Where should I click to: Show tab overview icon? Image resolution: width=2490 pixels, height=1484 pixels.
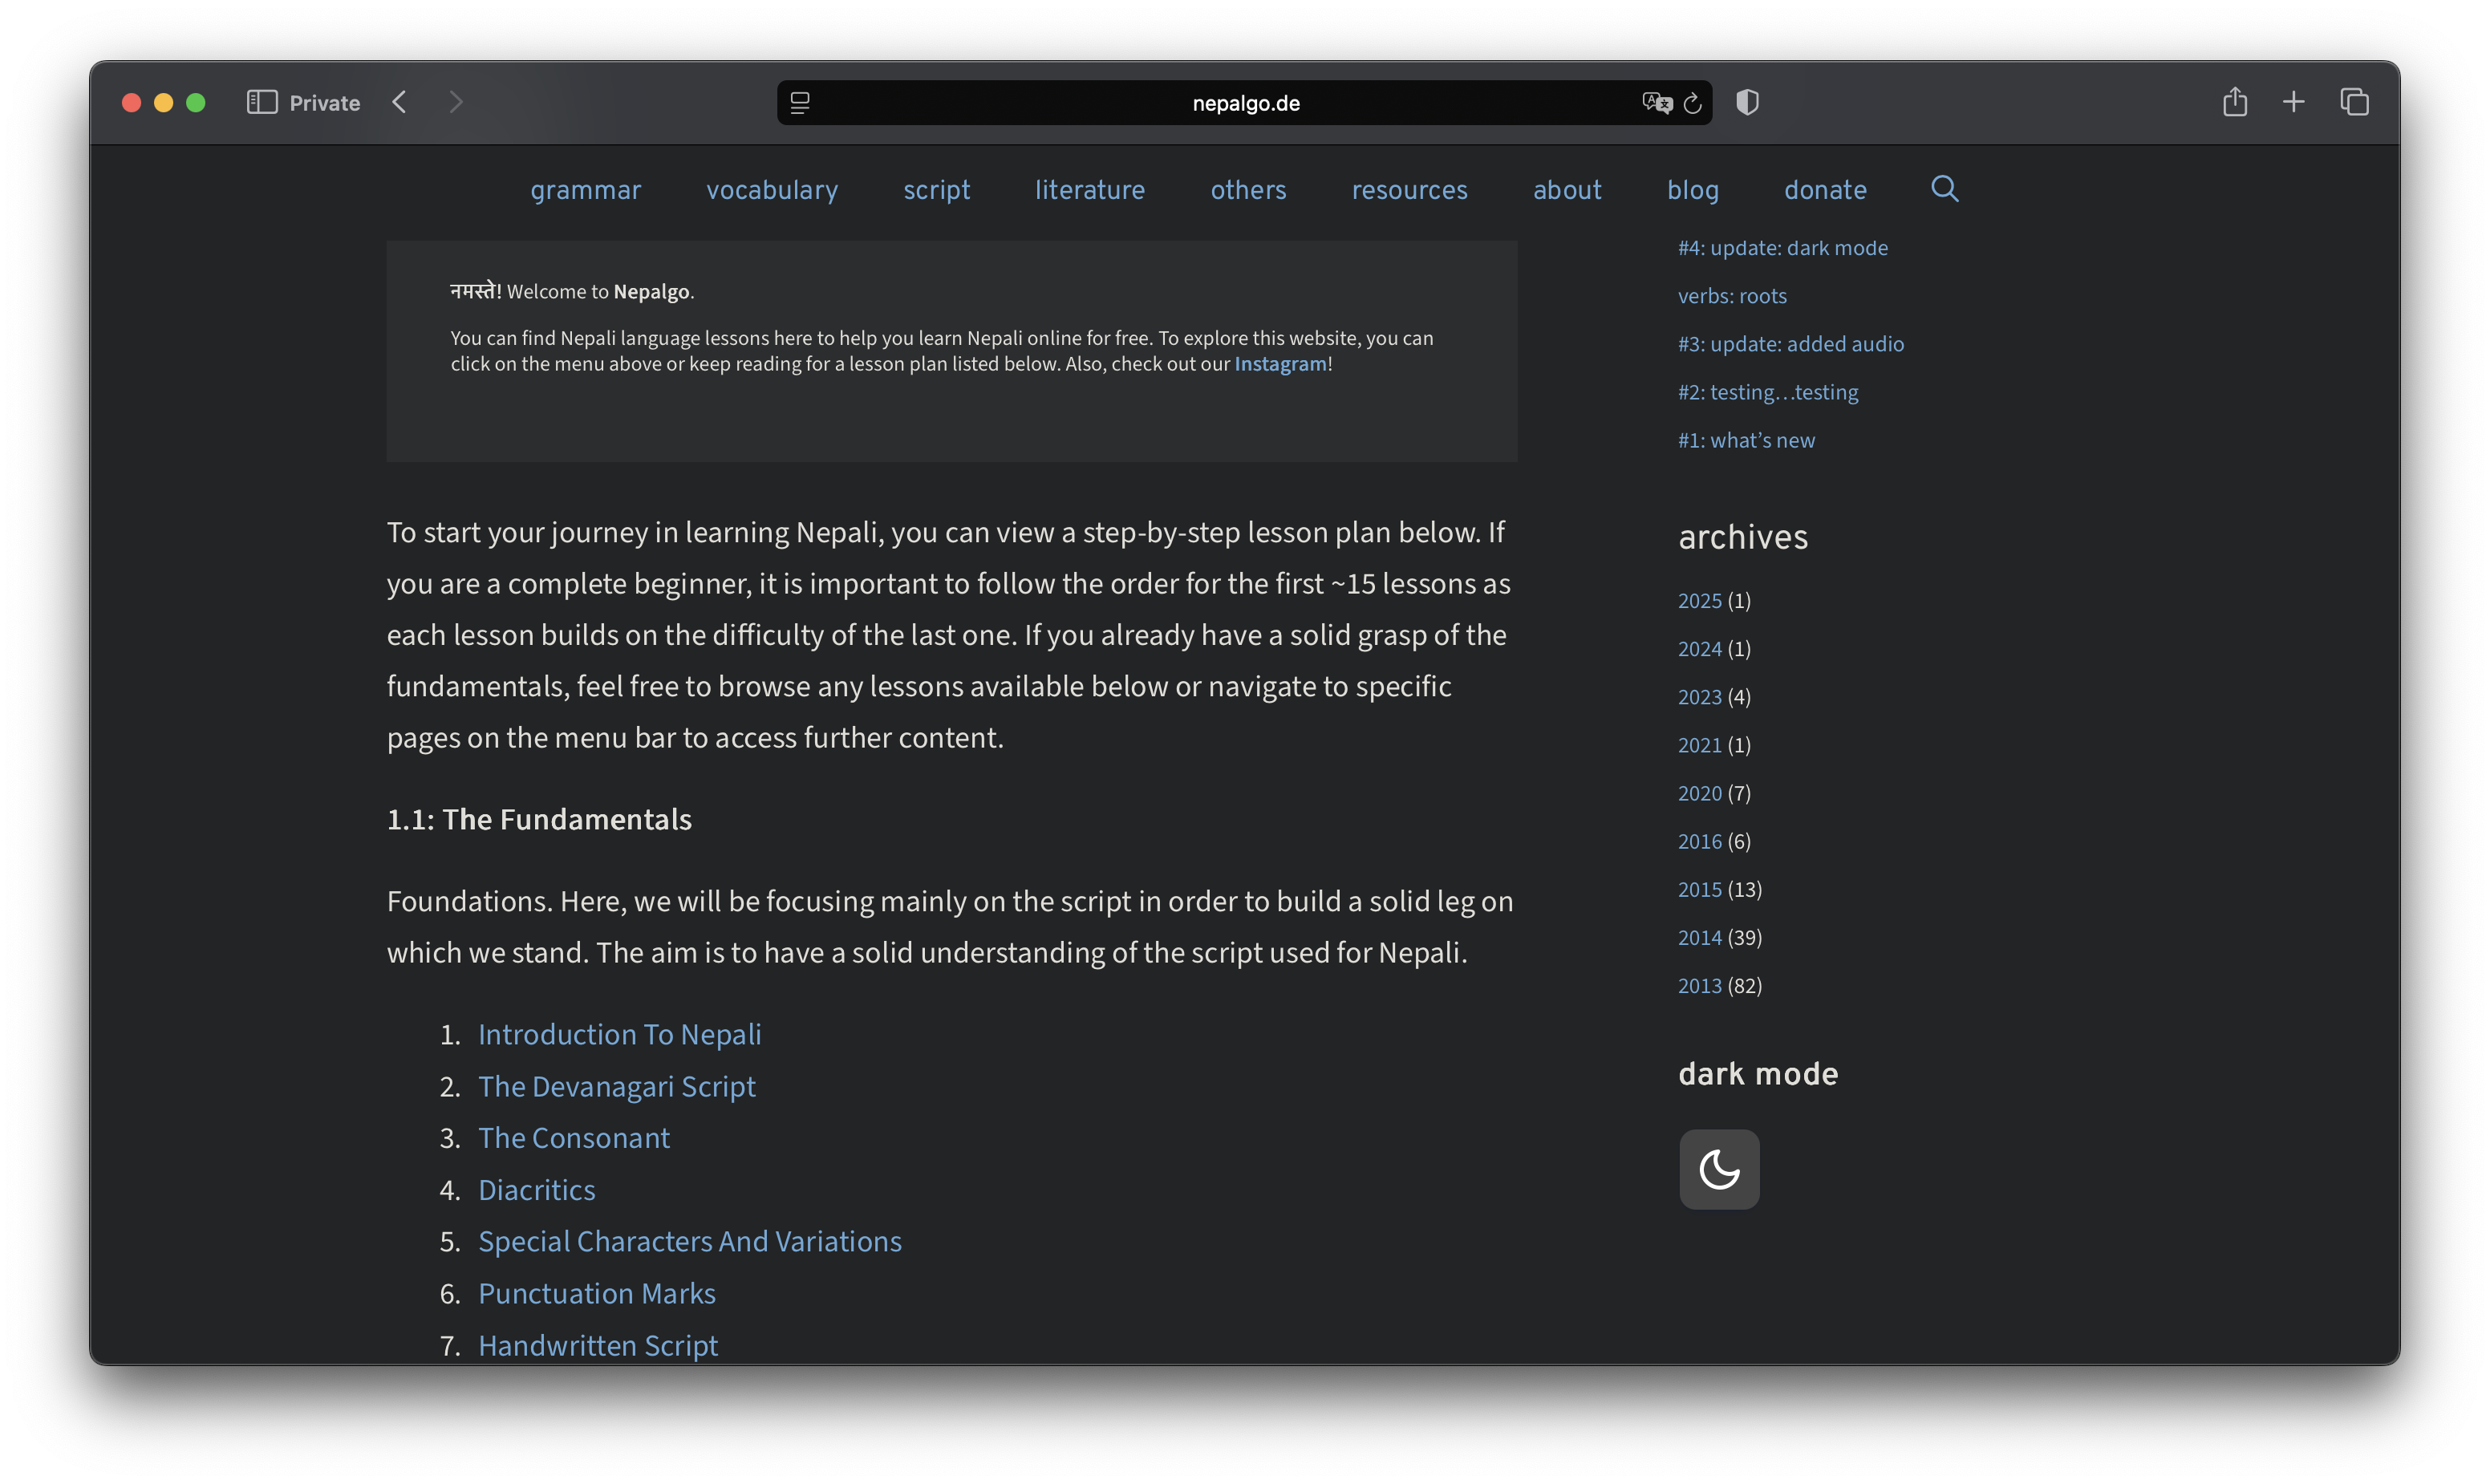pyautogui.click(x=2355, y=102)
